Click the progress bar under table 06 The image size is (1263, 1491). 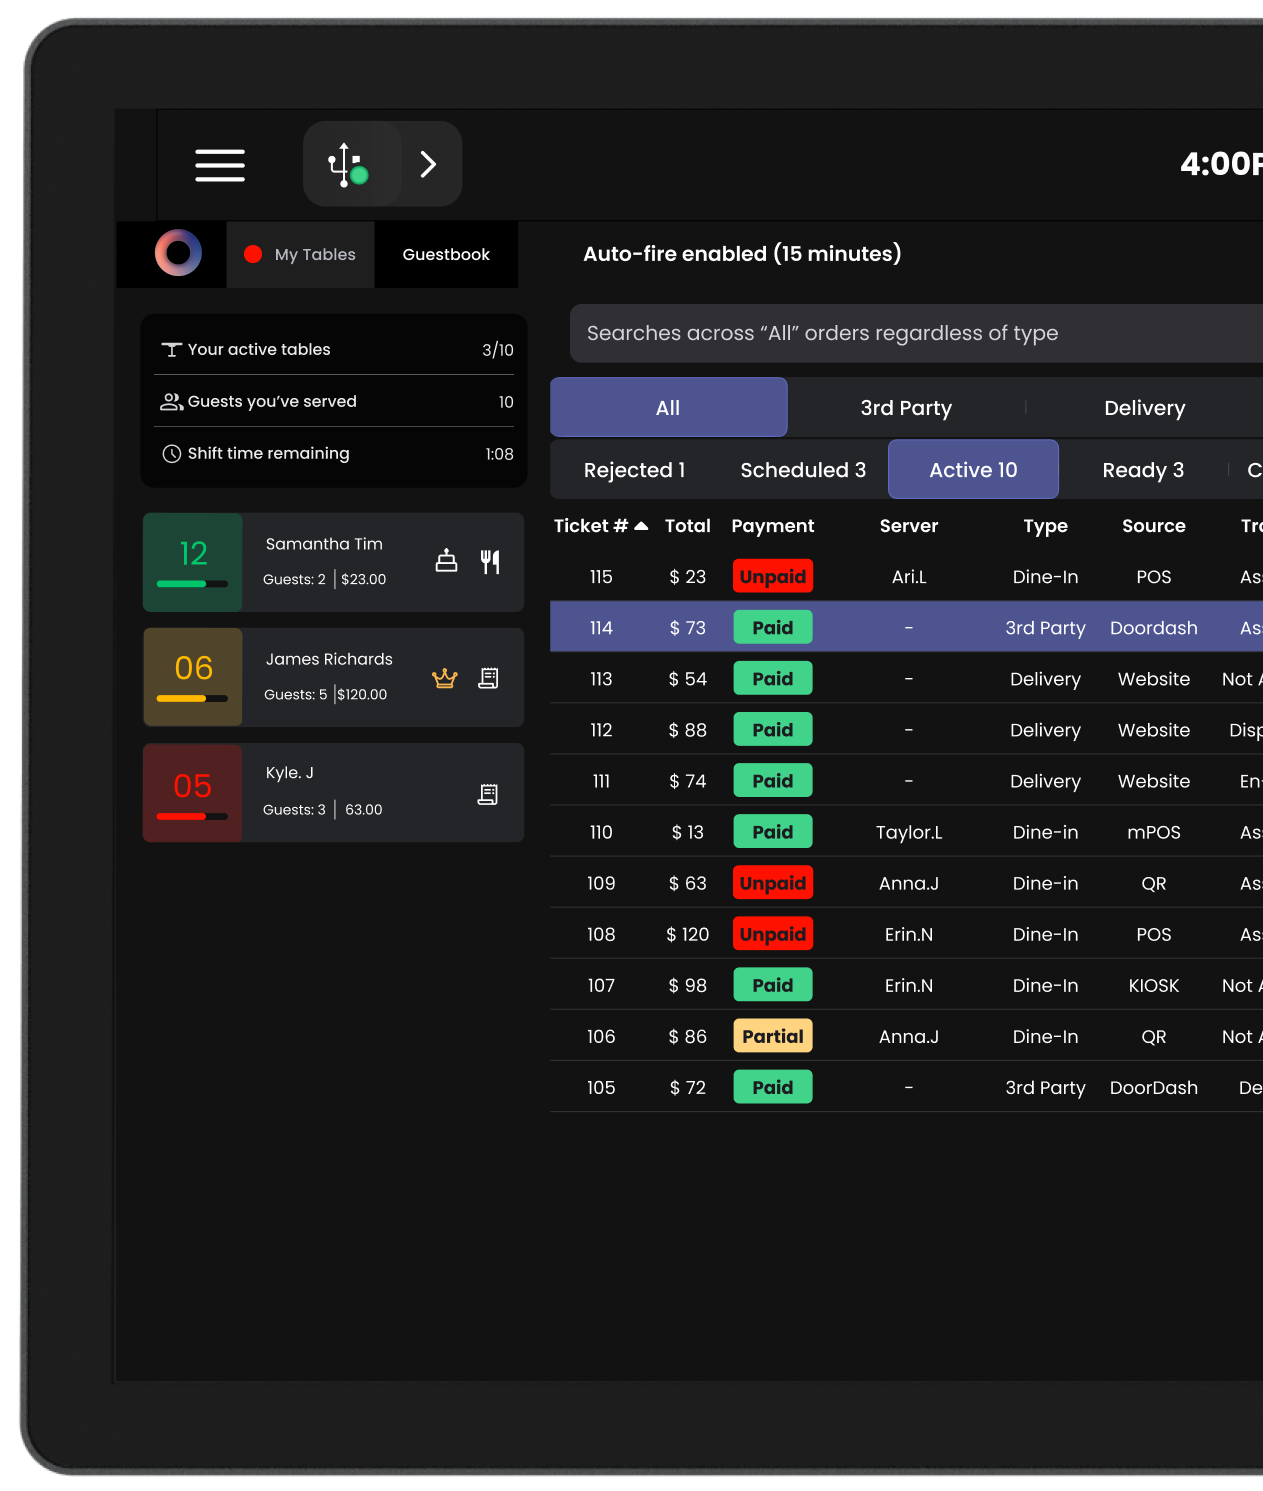192,698
